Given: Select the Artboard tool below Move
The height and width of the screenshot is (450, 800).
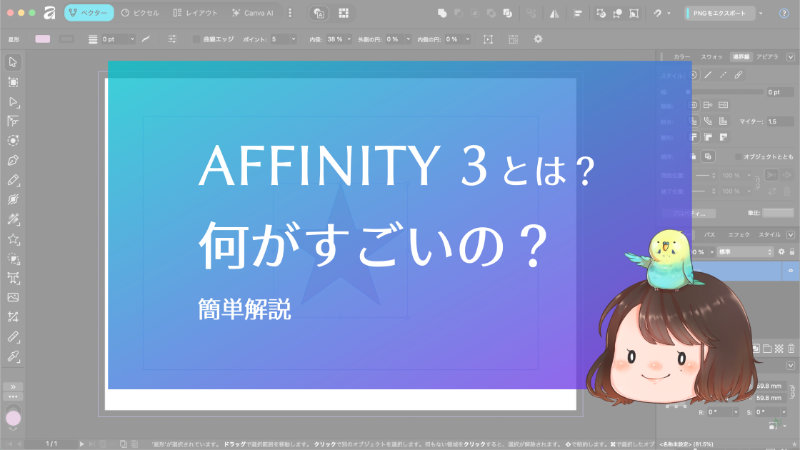Looking at the screenshot, I should tap(13, 82).
